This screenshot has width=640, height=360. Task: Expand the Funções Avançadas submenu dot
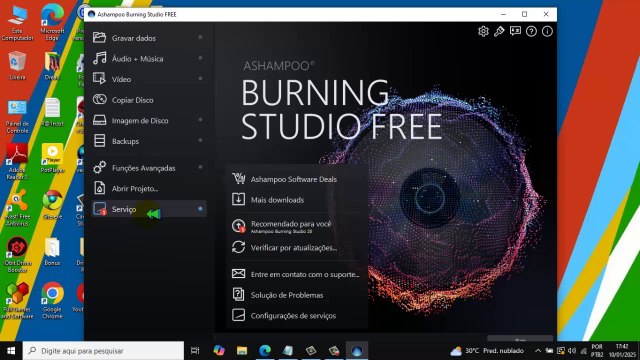coord(200,167)
